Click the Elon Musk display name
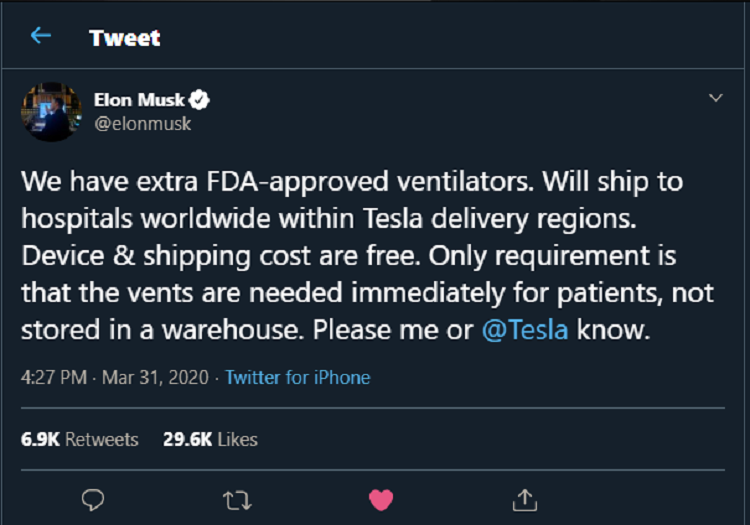The height and width of the screenshot is (525, 750). [x=139, y=100]
